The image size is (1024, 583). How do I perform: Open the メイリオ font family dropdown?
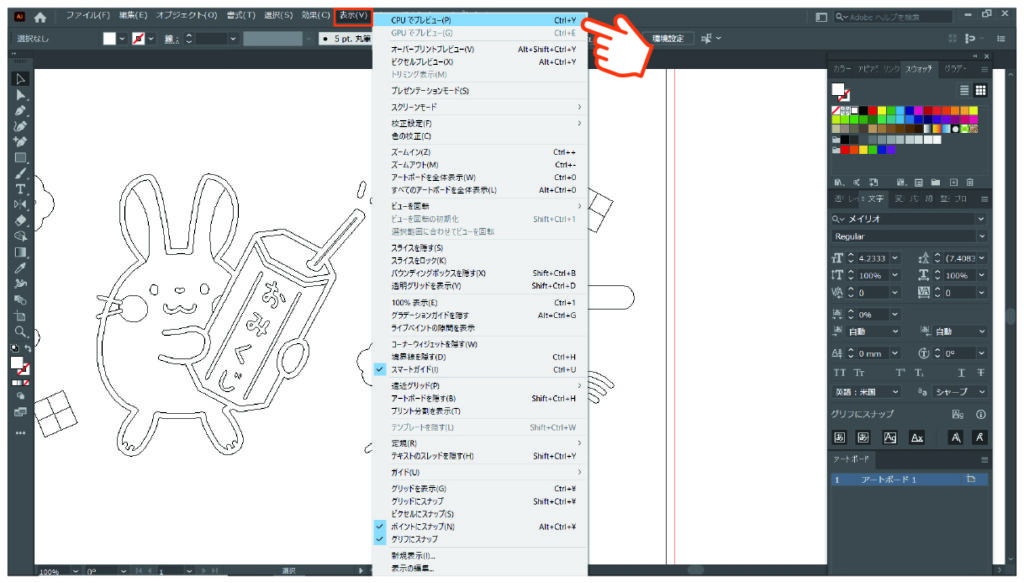(981, 219)
